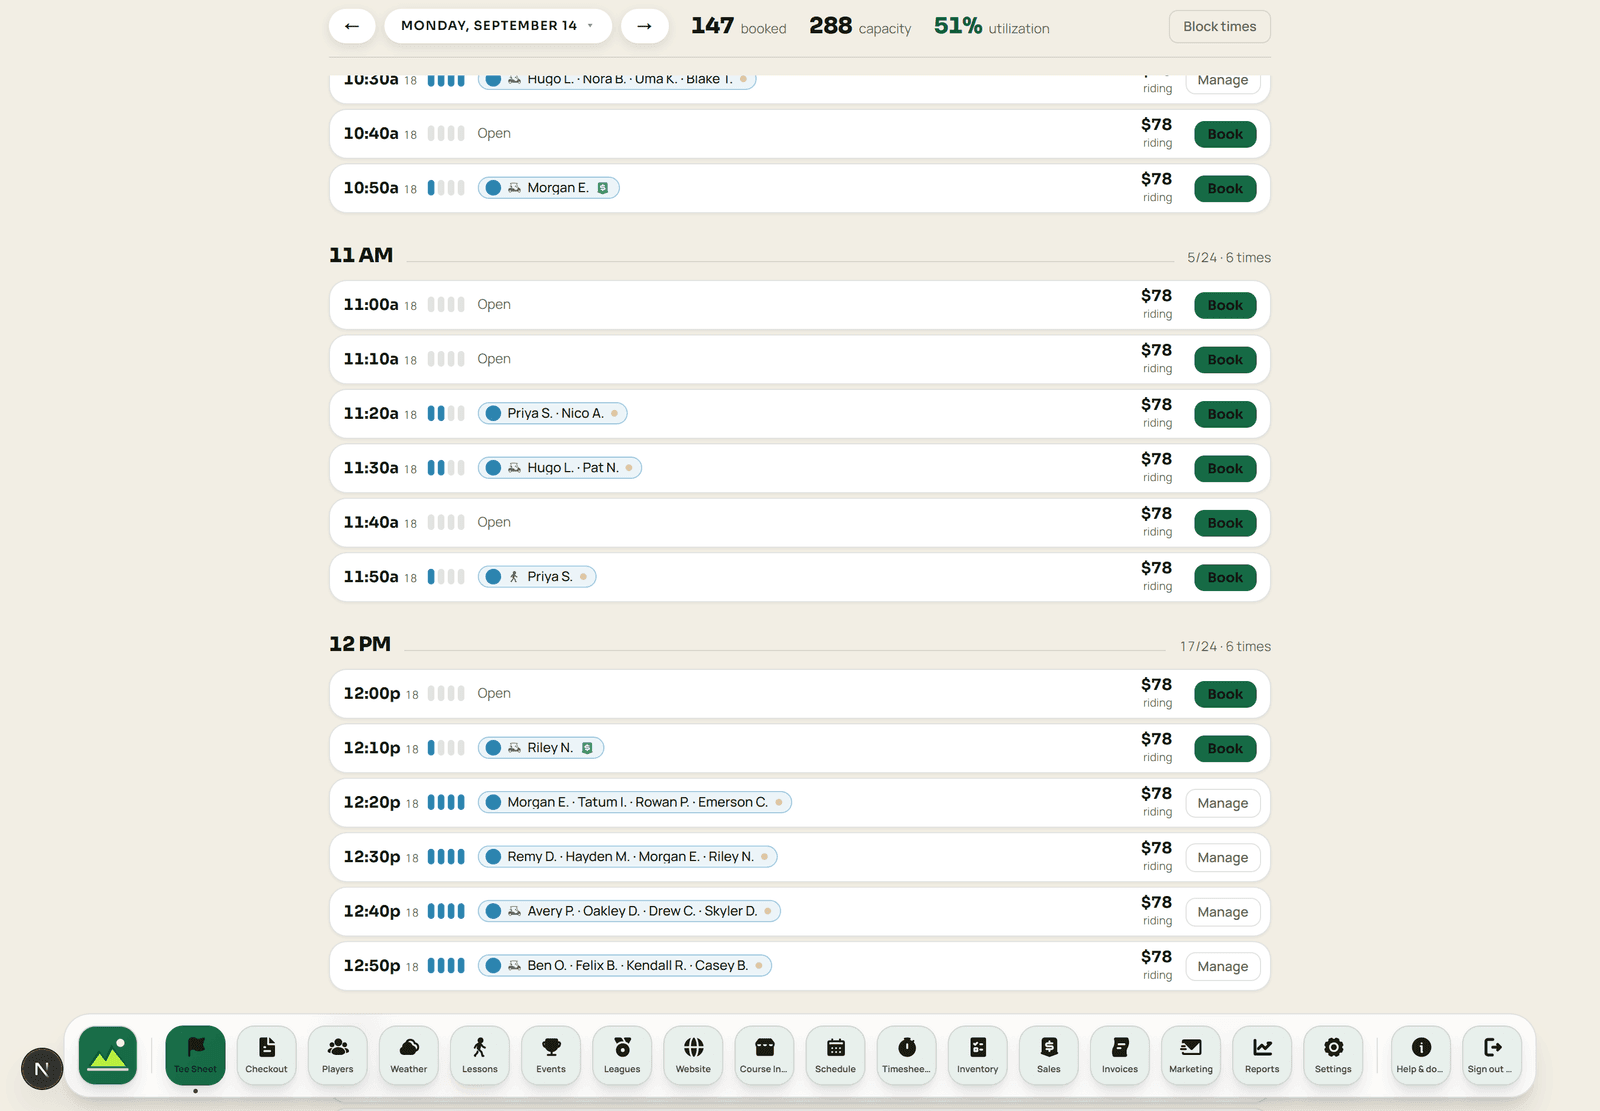
Task: Open the Invoices dock icon
Action: 1120,1055
